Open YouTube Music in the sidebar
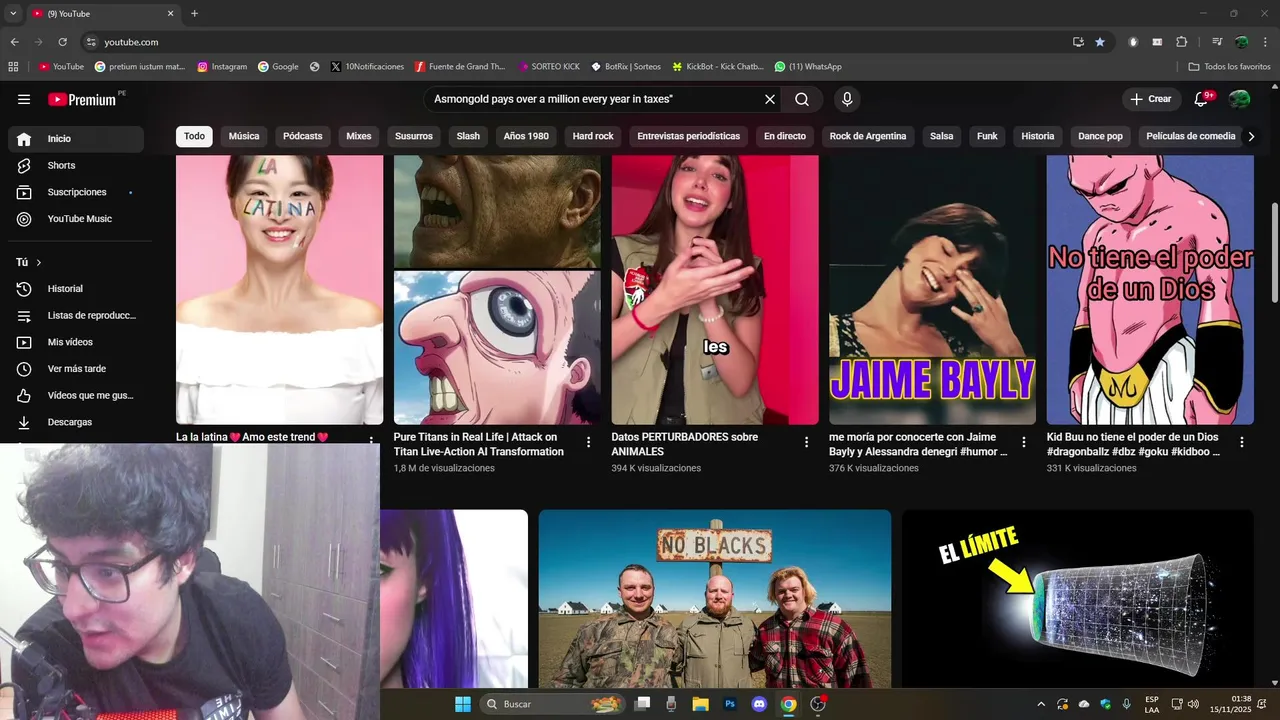 (x=76, y=219)
